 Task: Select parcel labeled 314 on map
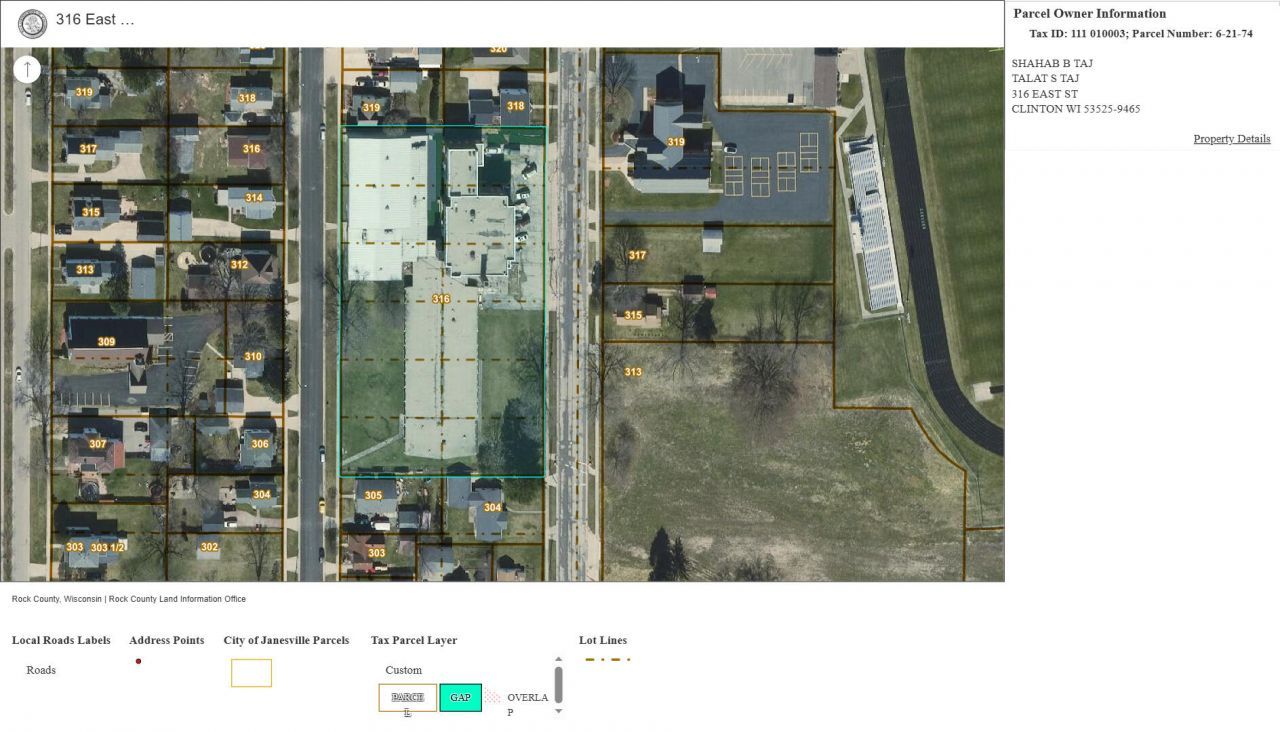254,198
